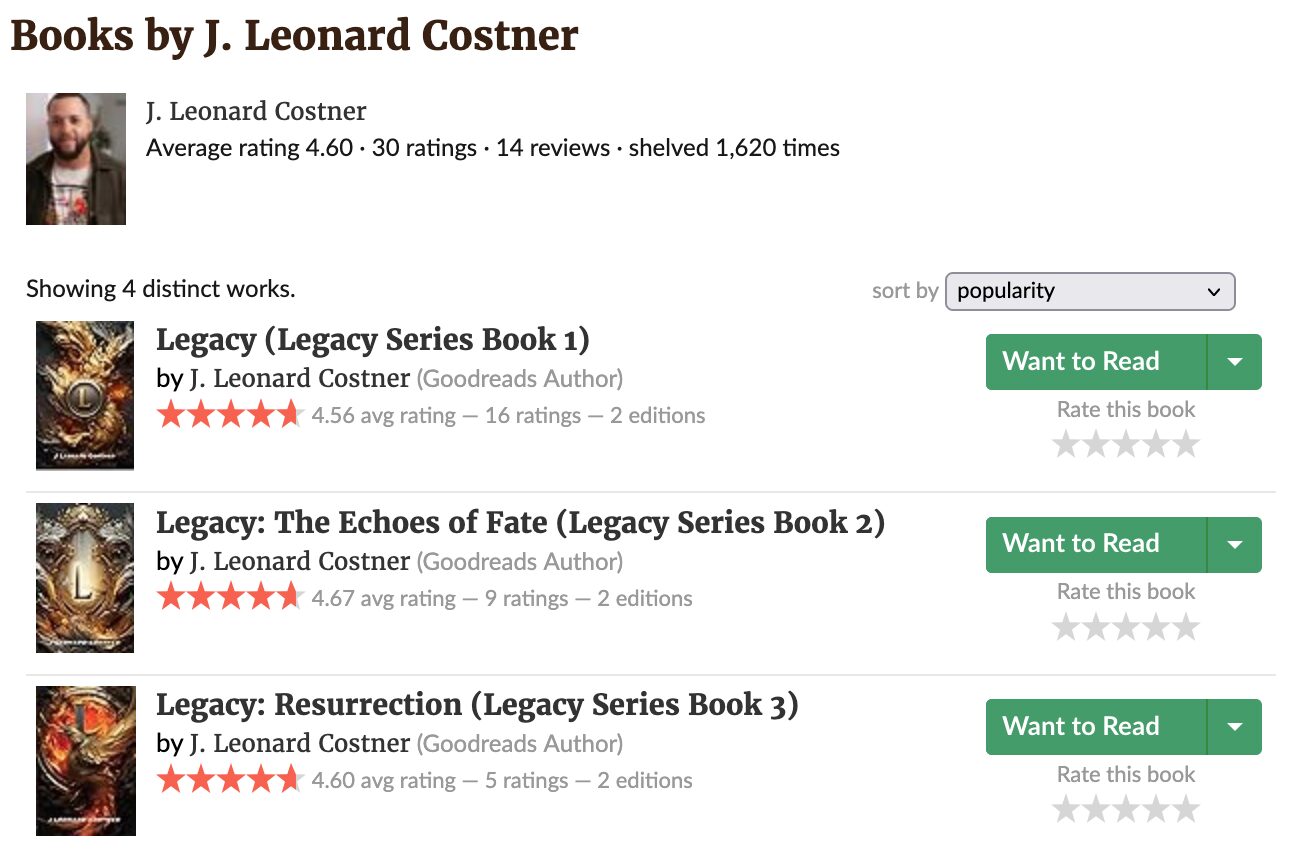This screenshot has width=1292, height=850.
Task: Expand shelf options arrow for Legacy: Resurrection
Action: pos(1235,727)
